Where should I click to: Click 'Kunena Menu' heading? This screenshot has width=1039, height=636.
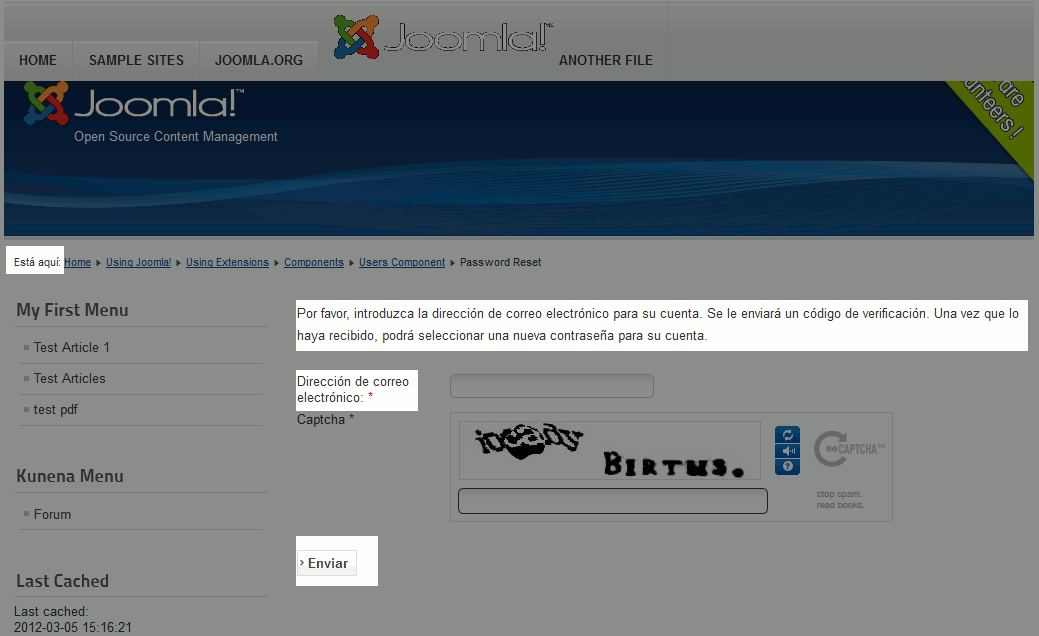pyautogui.click(x=70, y=476)
